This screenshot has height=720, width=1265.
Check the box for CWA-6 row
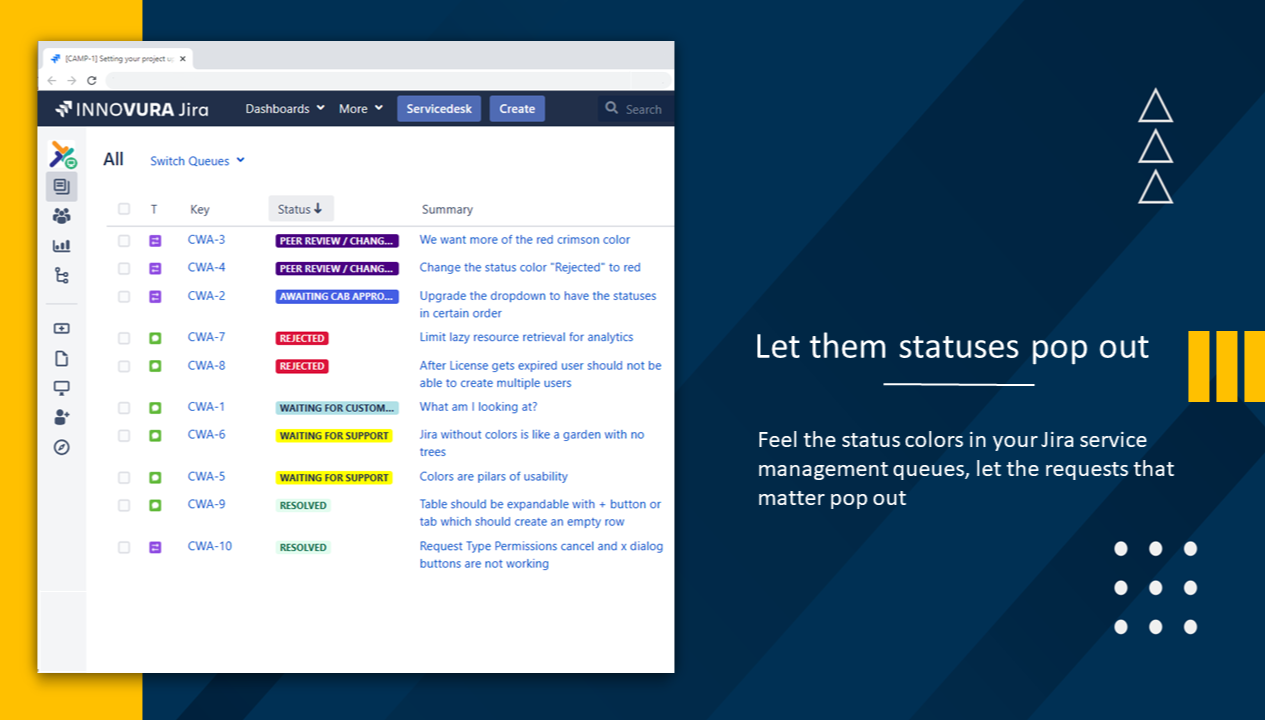coord(124,436)
